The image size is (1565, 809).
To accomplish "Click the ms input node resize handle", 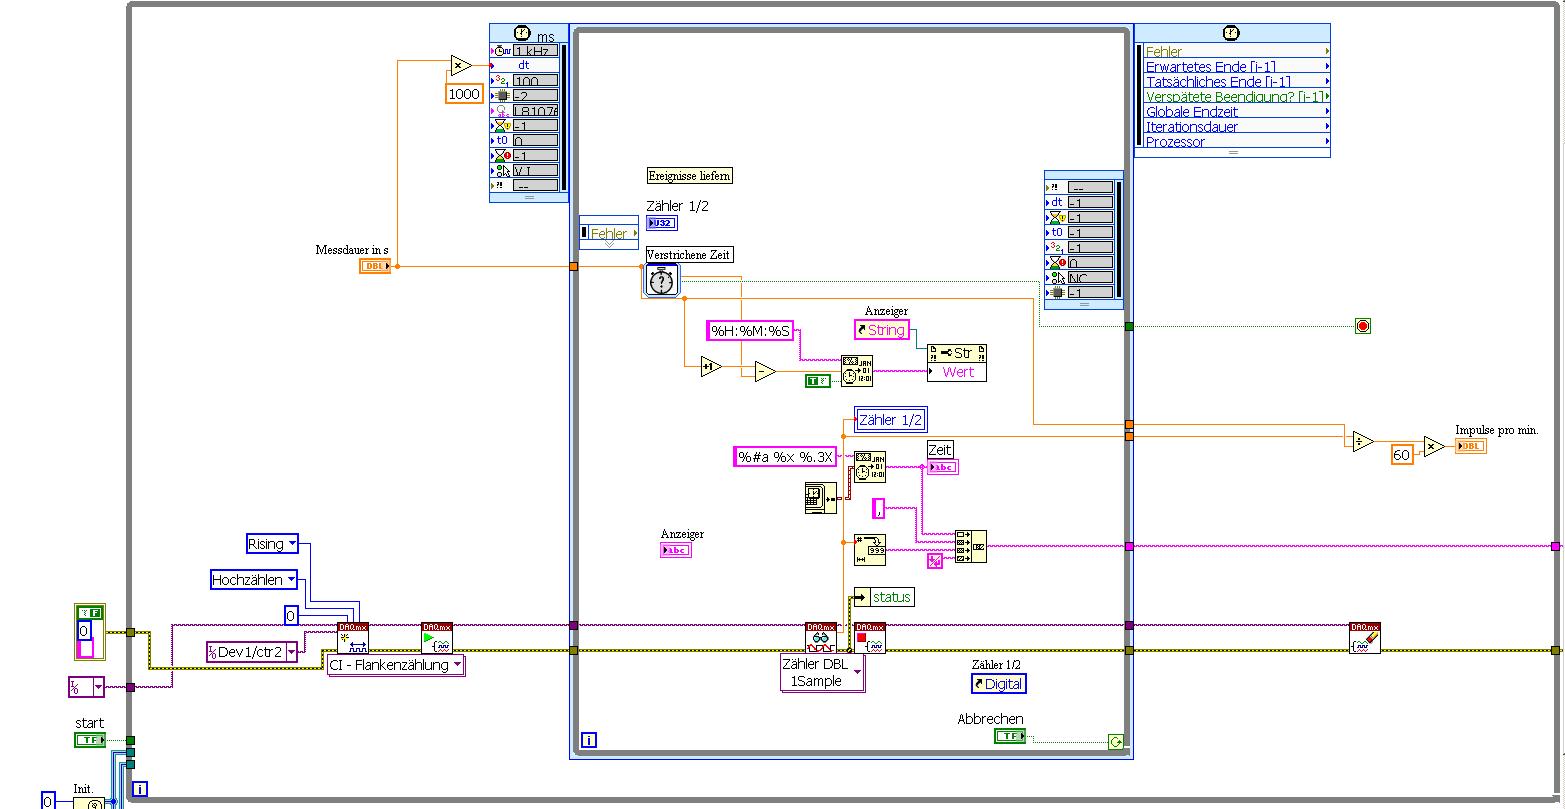I will (x=529, y=197).
